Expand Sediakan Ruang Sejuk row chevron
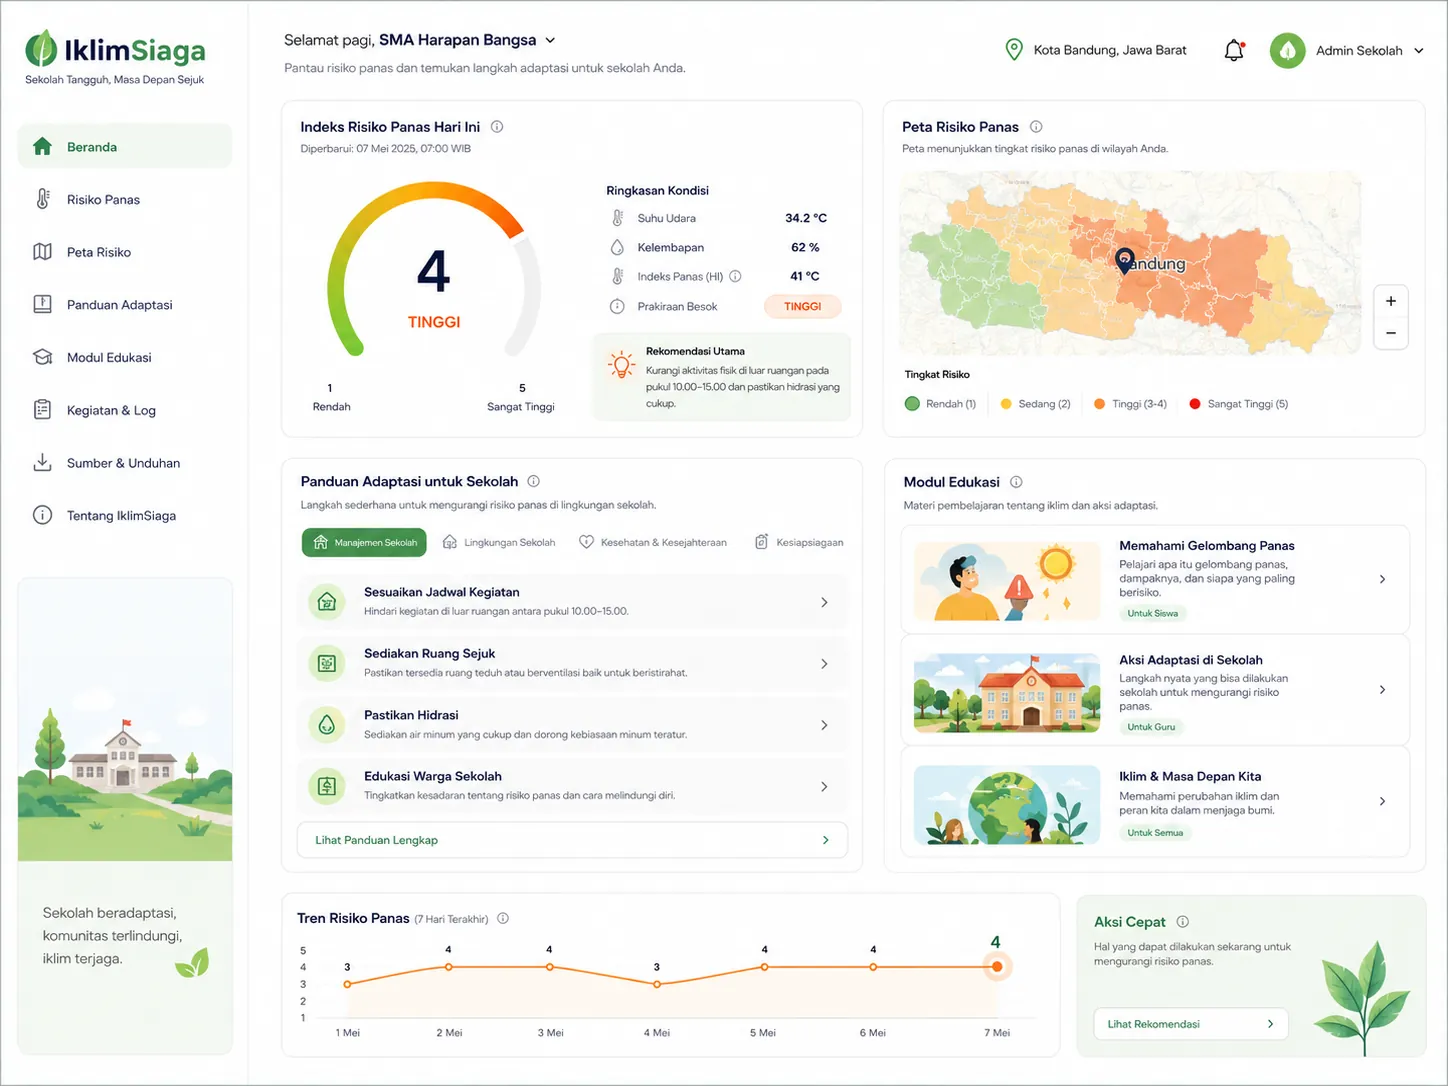The width and height of the screenshot is (1448, 1086). 824,664
